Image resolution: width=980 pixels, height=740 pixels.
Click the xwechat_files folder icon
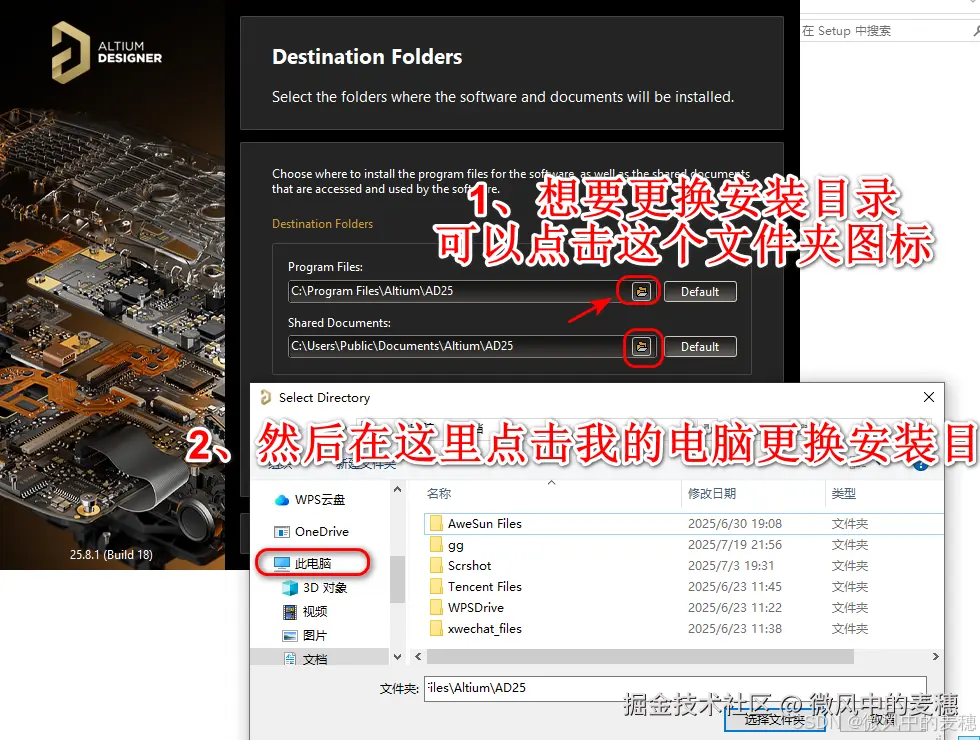(x=436, y=629)
